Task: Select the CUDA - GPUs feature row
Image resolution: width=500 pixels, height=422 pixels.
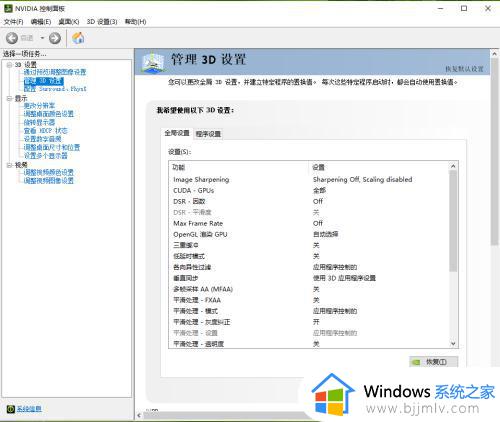Action: (x=309, y=191)
